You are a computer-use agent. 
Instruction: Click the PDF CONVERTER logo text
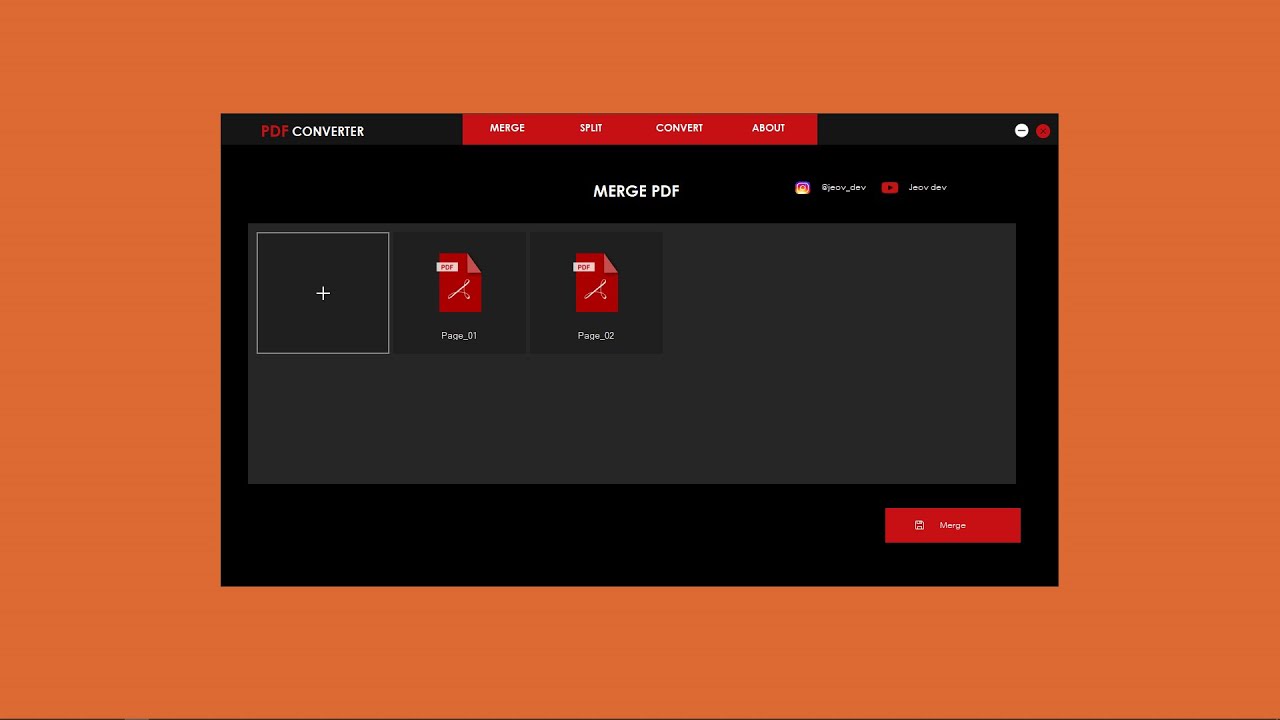[x=312, y=131]
